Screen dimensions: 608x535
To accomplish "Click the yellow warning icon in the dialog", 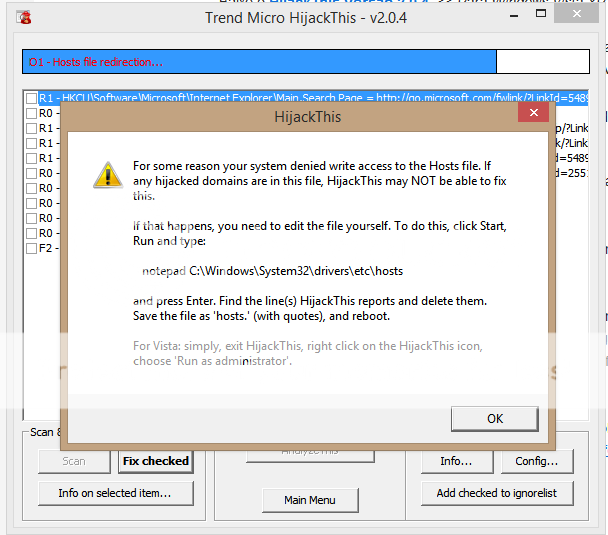I will [x=108, y=175].
